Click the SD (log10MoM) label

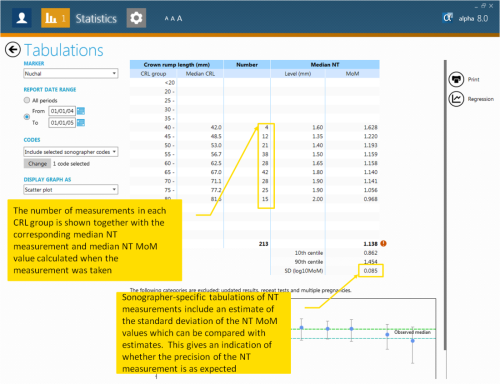304,271
